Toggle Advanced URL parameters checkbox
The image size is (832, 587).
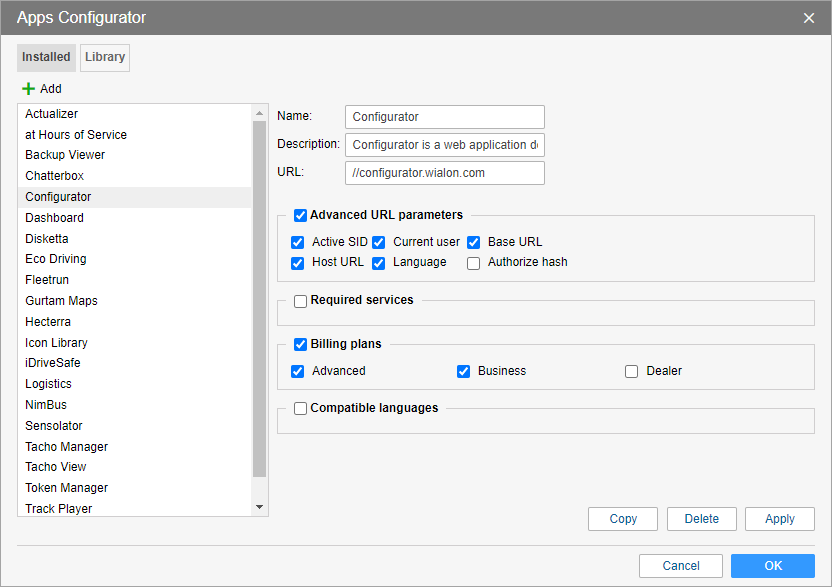[300, 215]
